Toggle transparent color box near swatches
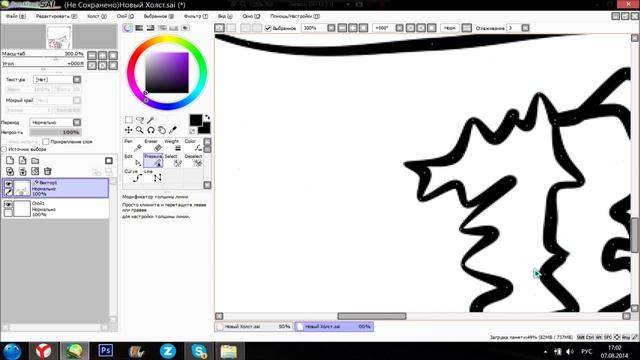The height and width of the screenshot is (360, 640). (x=192, y=131)
